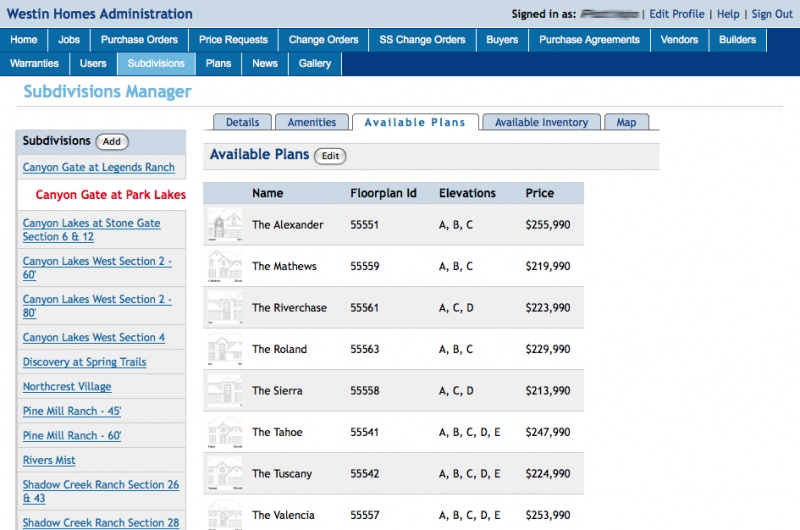Open Canyon Lakes at Stone Gate Section 6 & 12
Viewport: 800px width, 530px height.
click(x=91, y=230)
